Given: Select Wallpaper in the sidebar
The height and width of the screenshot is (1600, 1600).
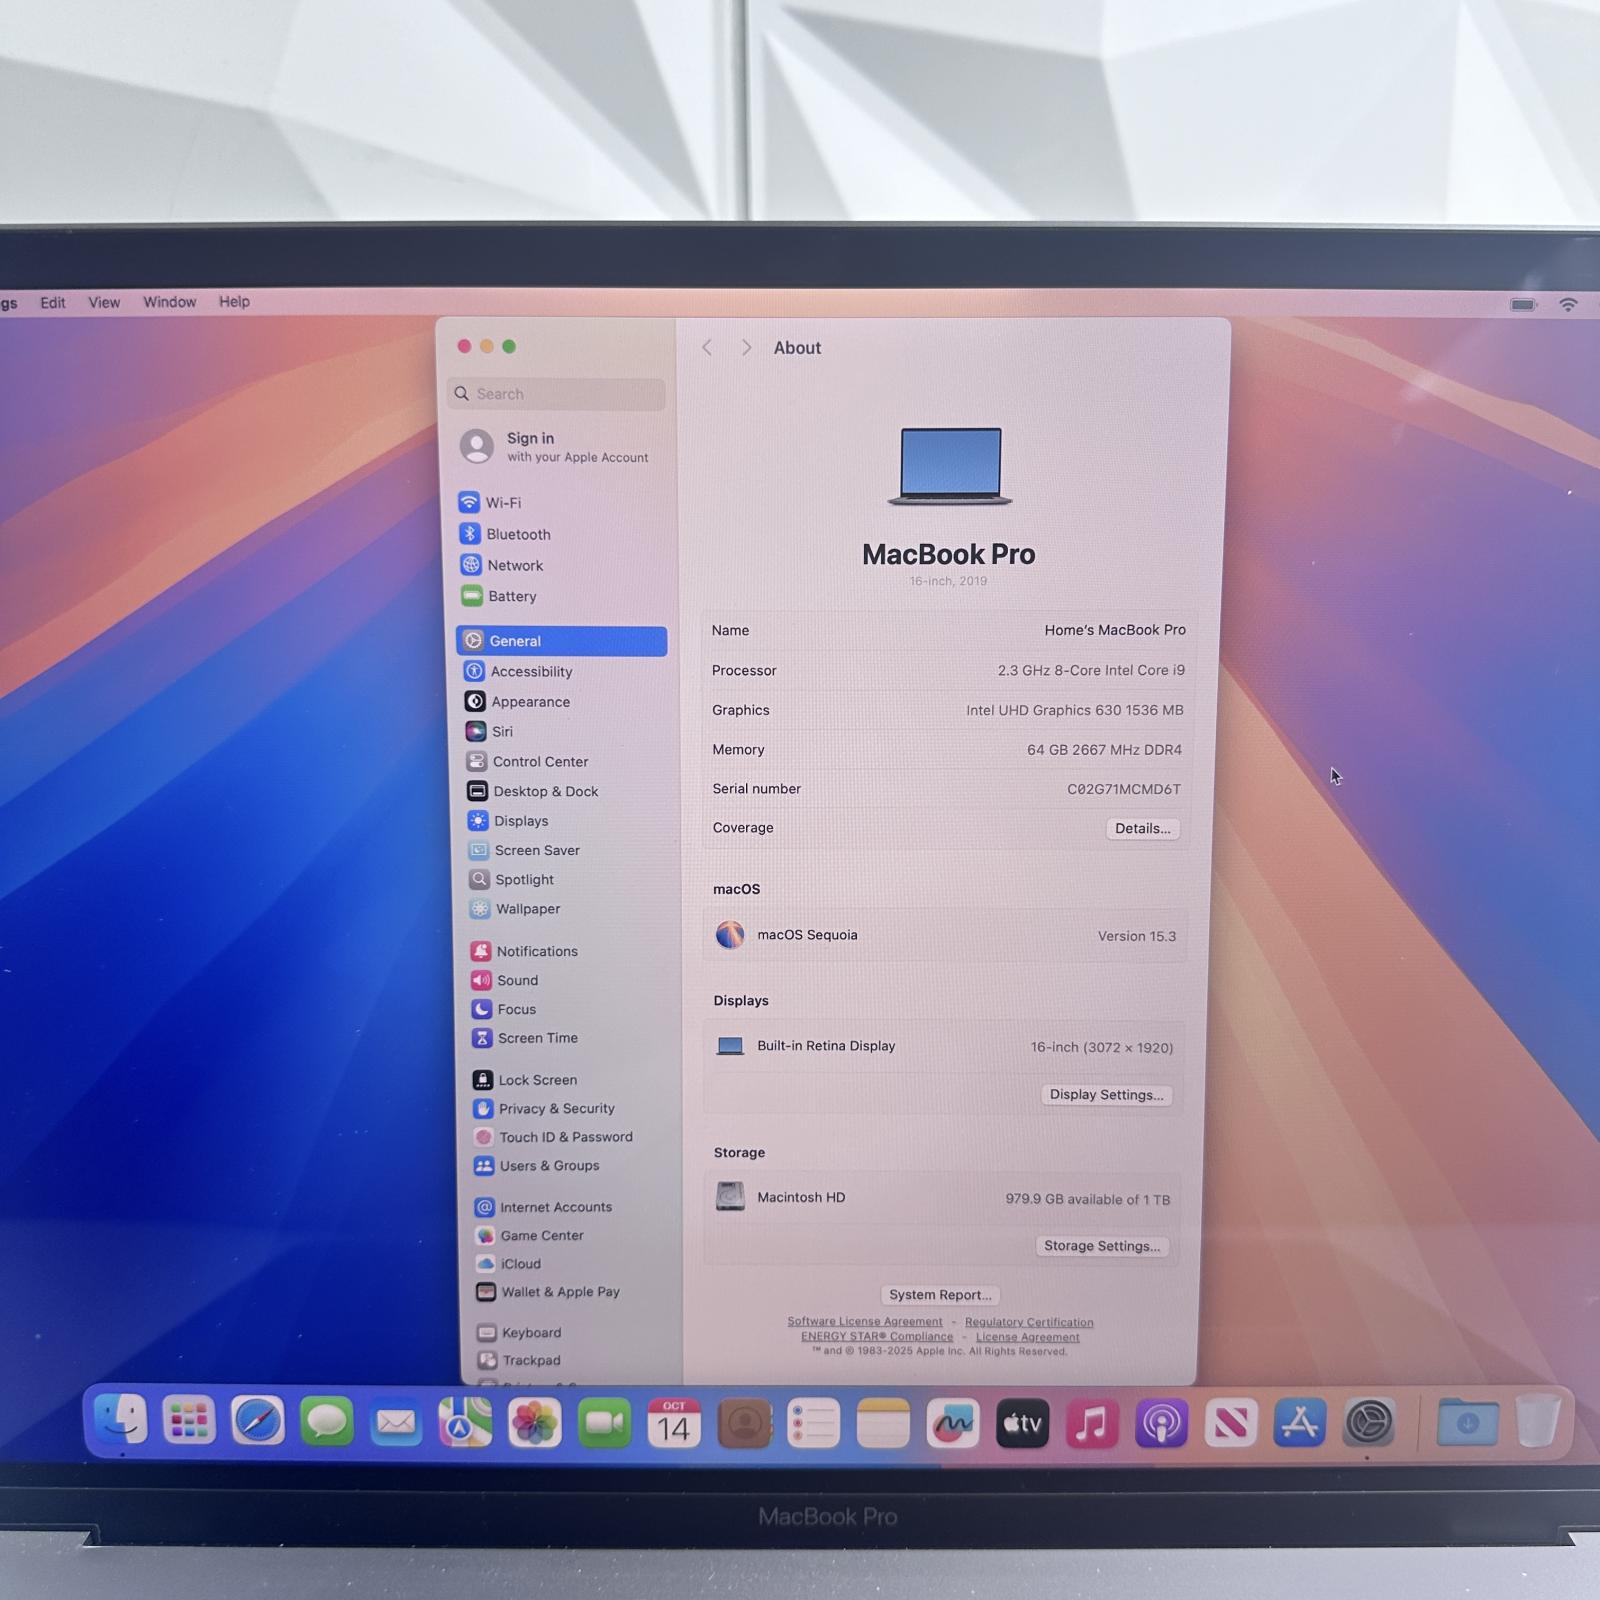Looking at the screenshot, I should click(527, 908).
